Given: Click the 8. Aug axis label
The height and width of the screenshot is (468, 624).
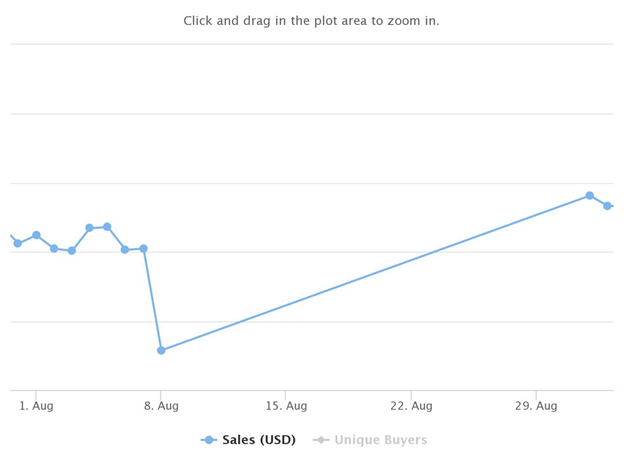Looking at the screenshot, I should pos(161,406).
